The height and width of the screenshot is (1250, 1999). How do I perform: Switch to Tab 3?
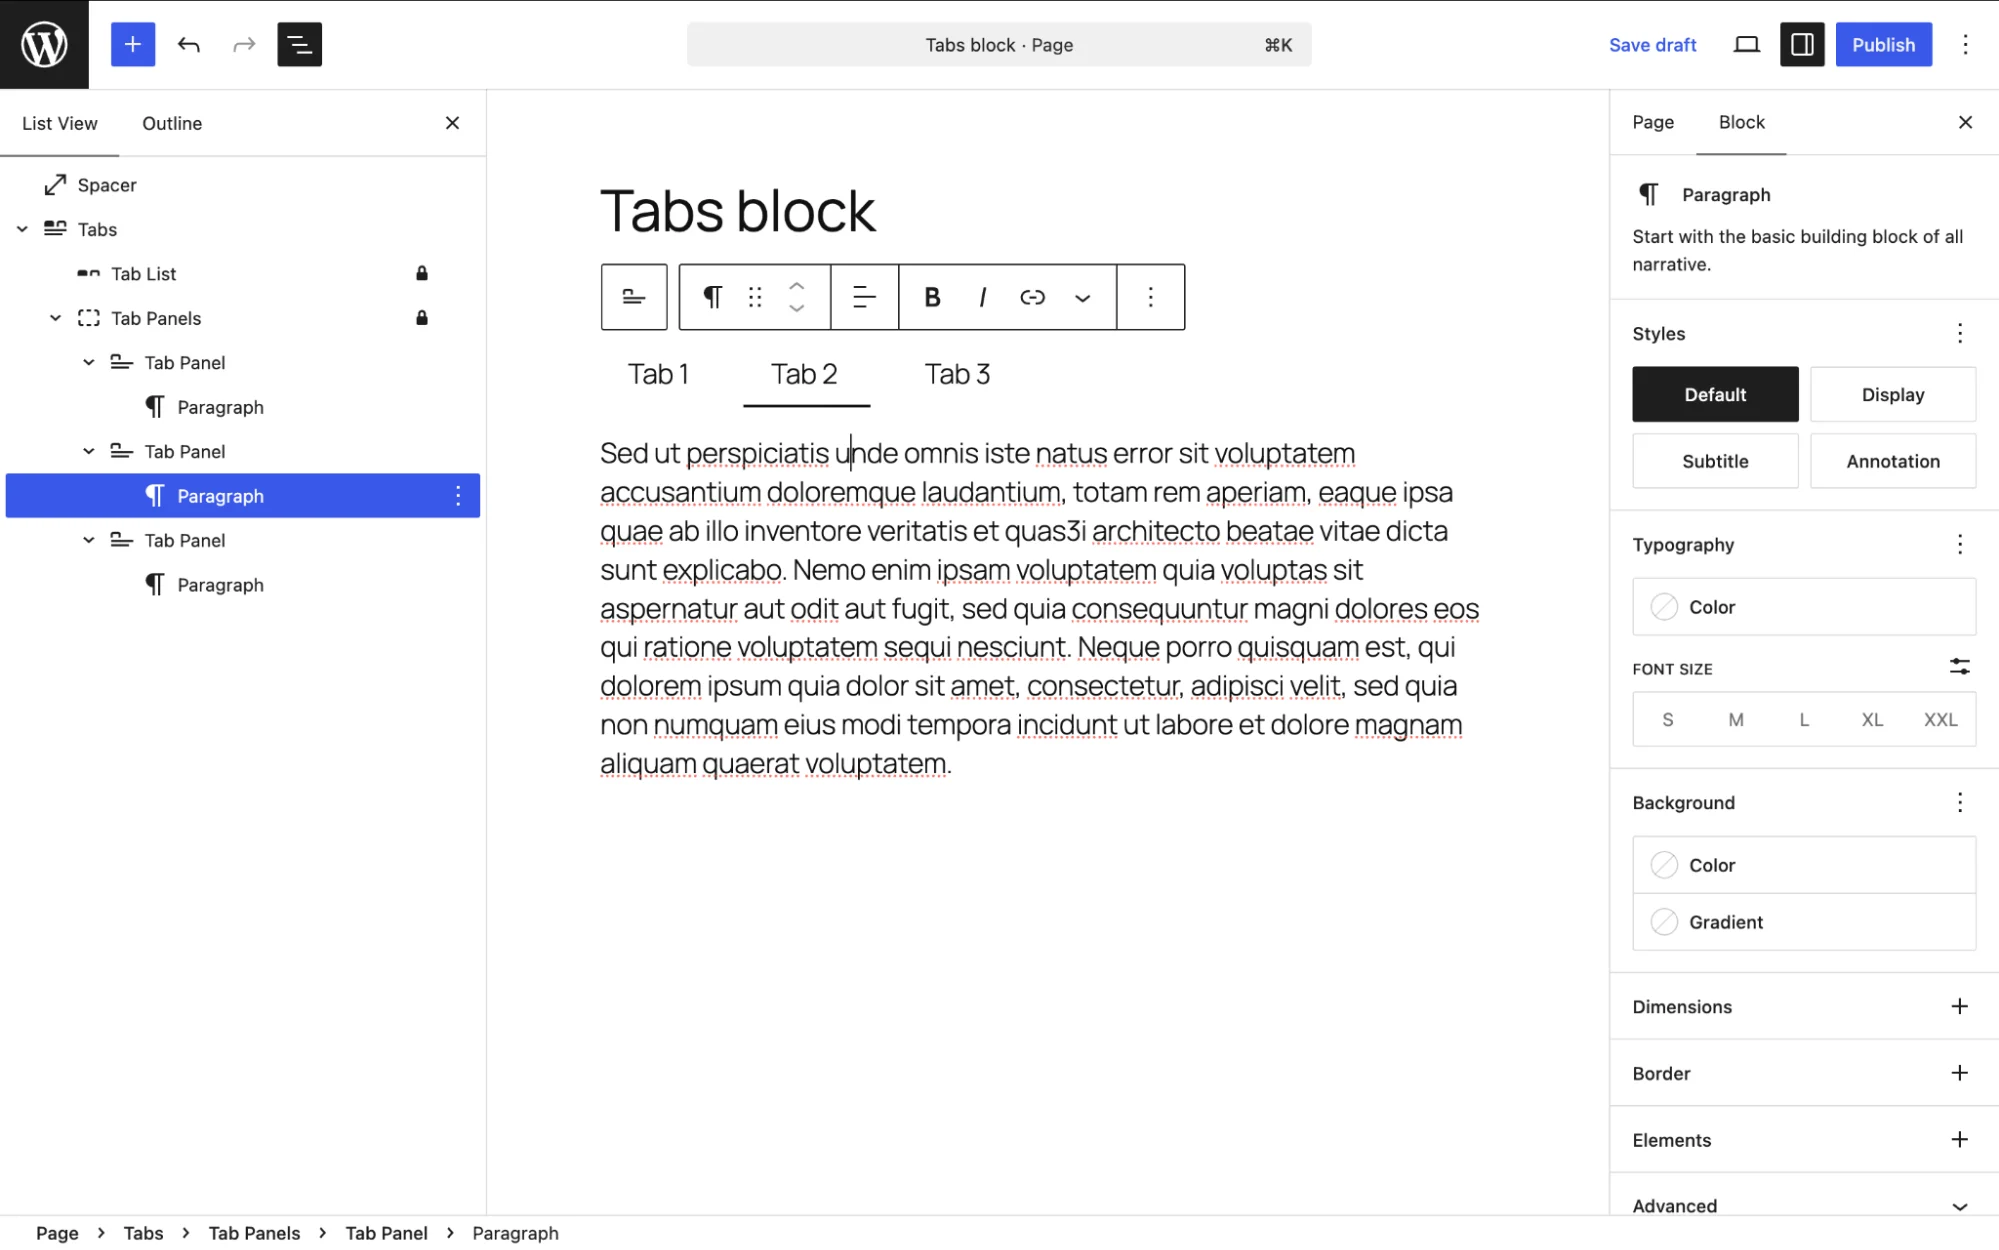(x=957, y=374)
